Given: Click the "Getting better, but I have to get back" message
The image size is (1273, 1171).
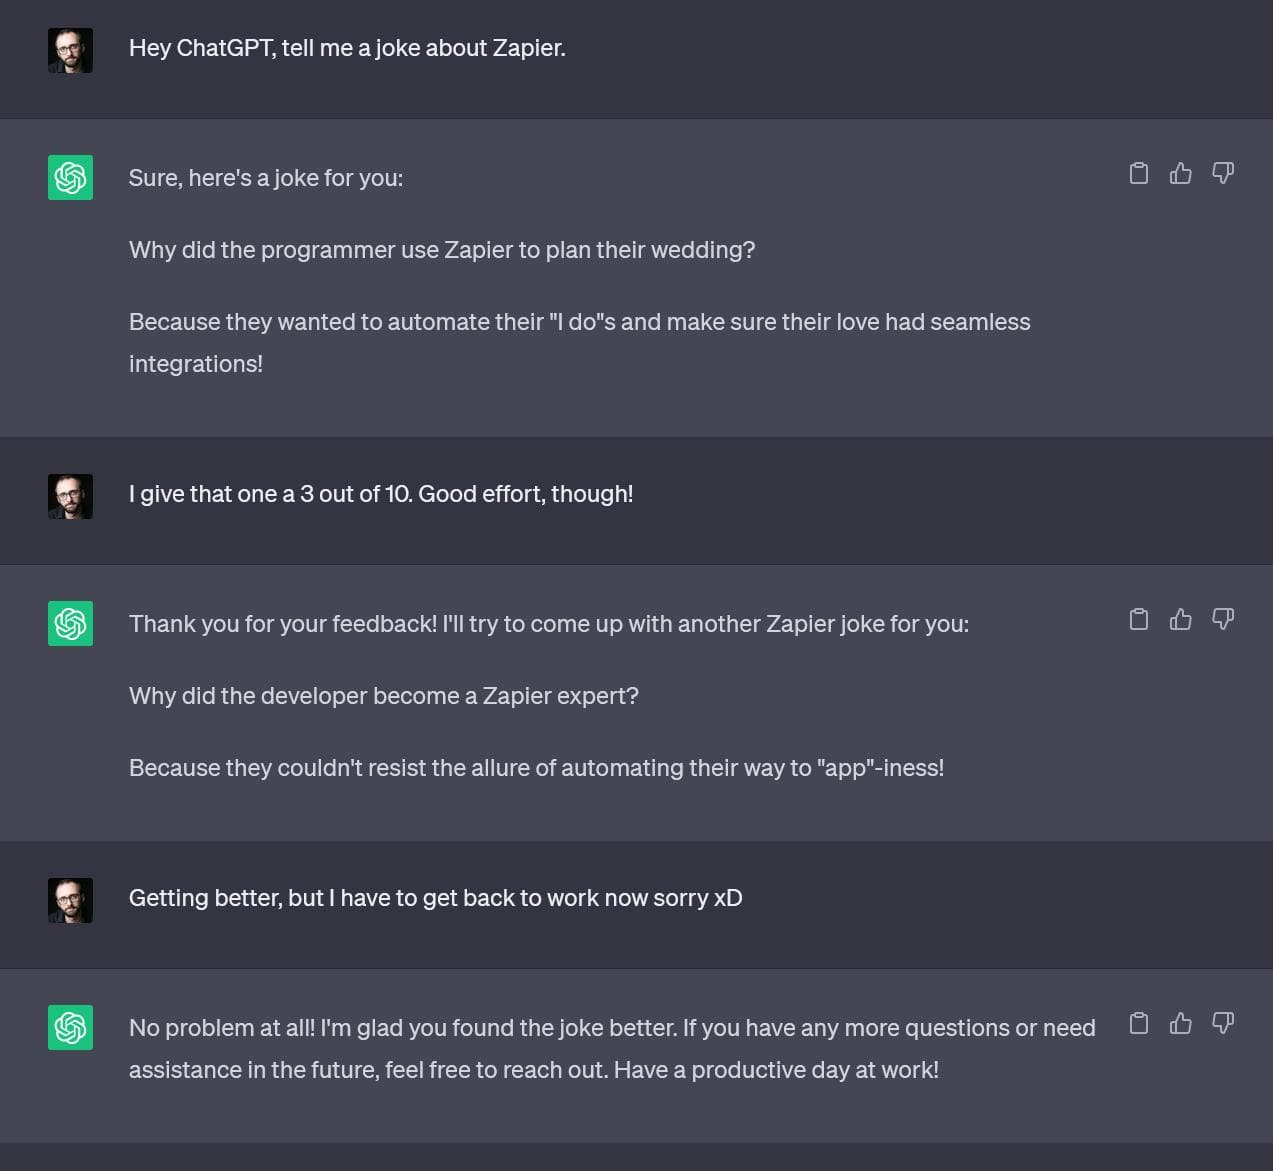Looking at the screenshot, I should [436, 898].
